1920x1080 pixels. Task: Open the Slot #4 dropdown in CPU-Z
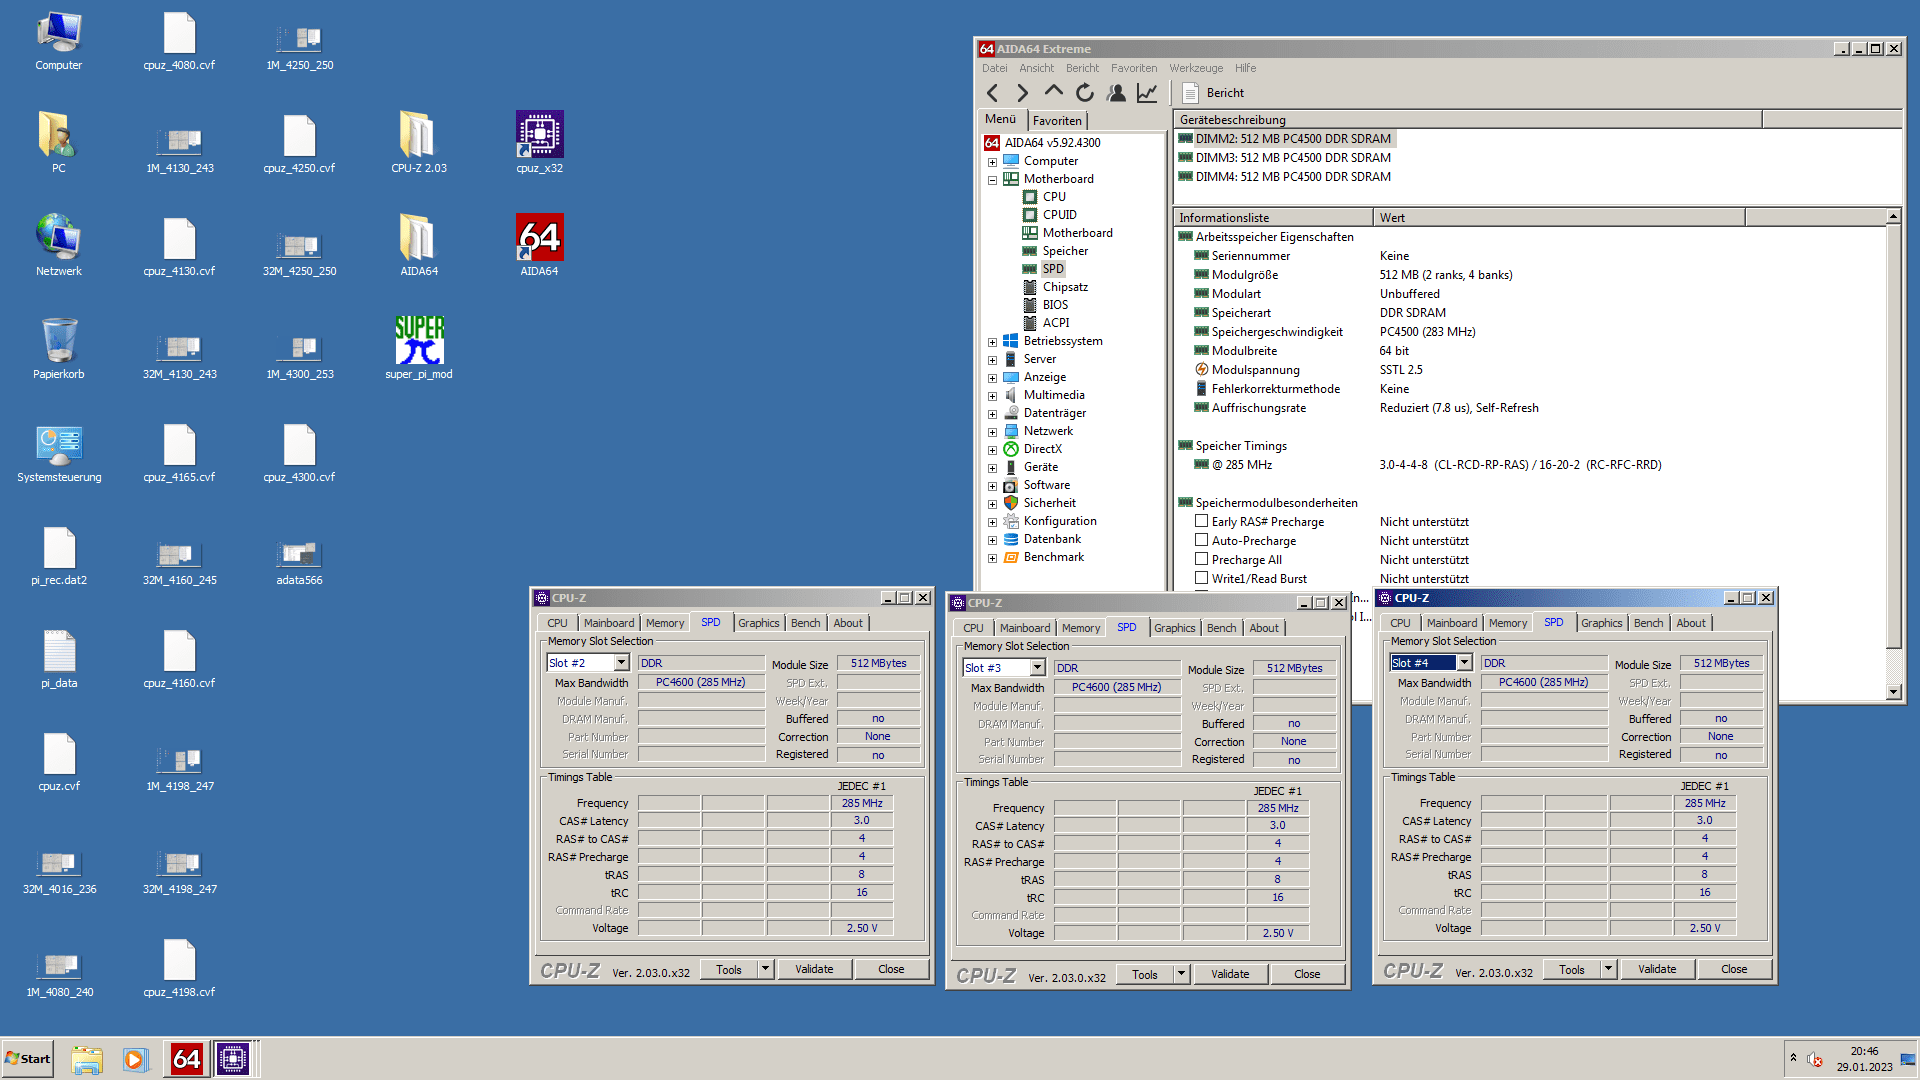click(x=1464, y=663)
